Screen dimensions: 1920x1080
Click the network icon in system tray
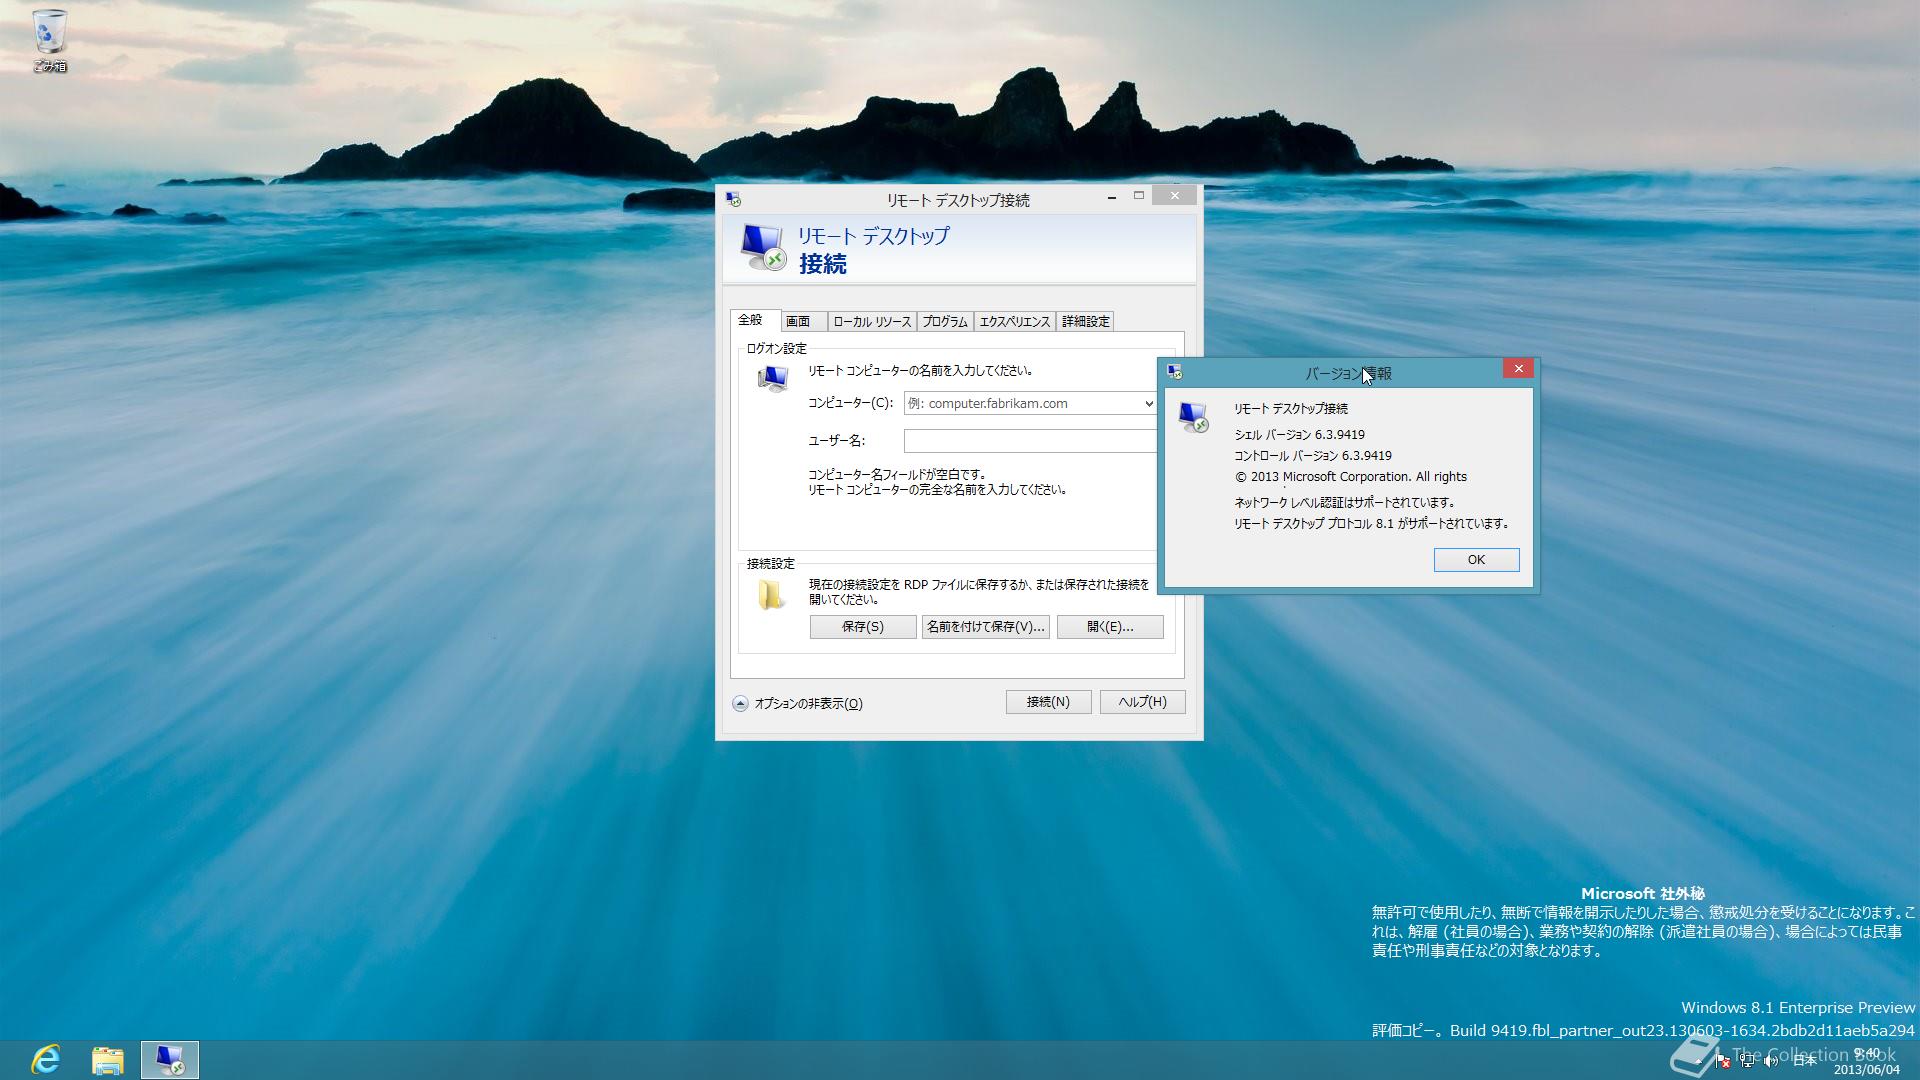(x=1746, y=1061)
